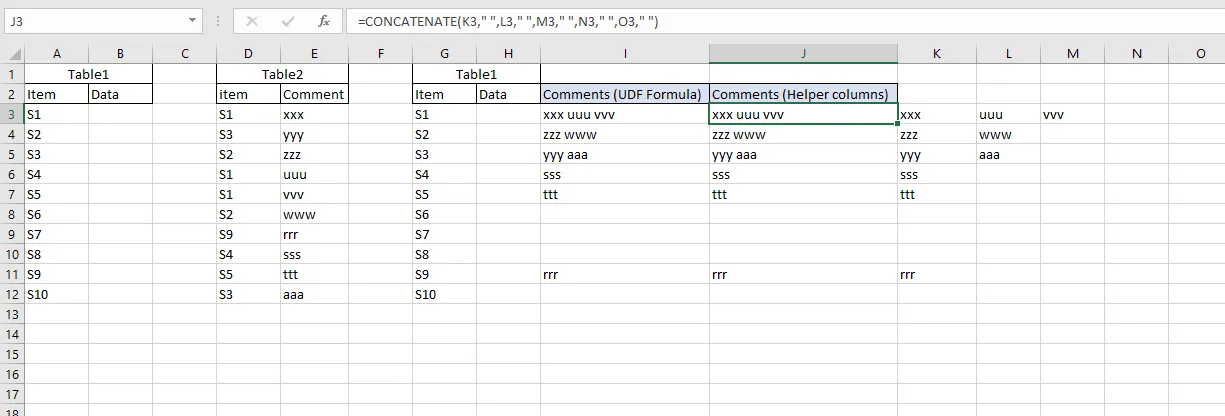Select the aaa cell in column E

[314, 295]
